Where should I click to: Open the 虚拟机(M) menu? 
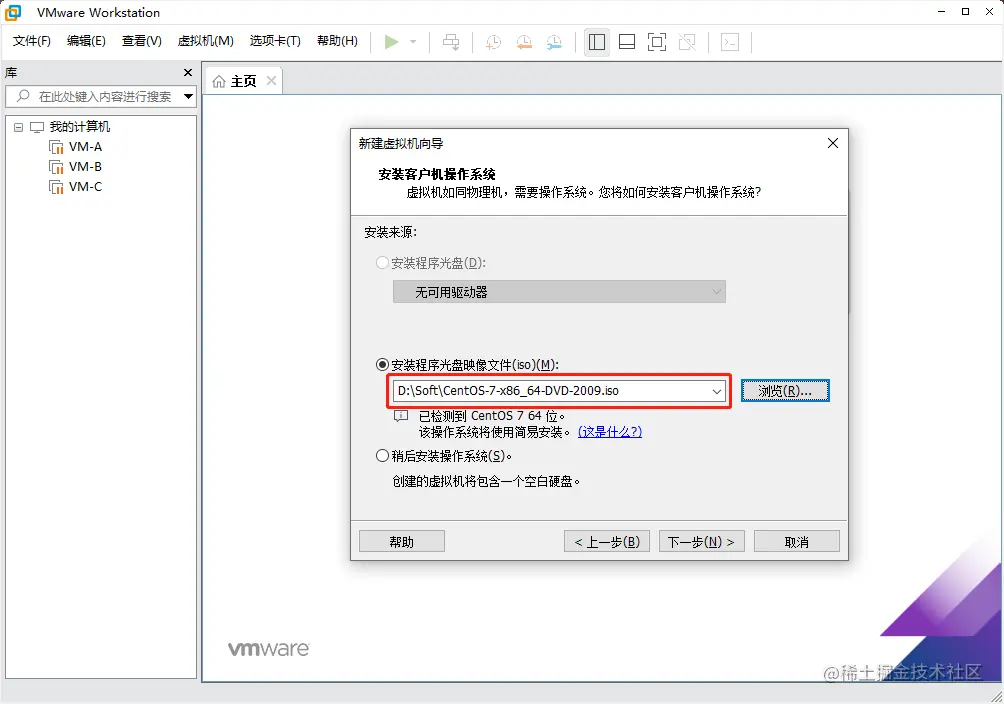(206, 41)
